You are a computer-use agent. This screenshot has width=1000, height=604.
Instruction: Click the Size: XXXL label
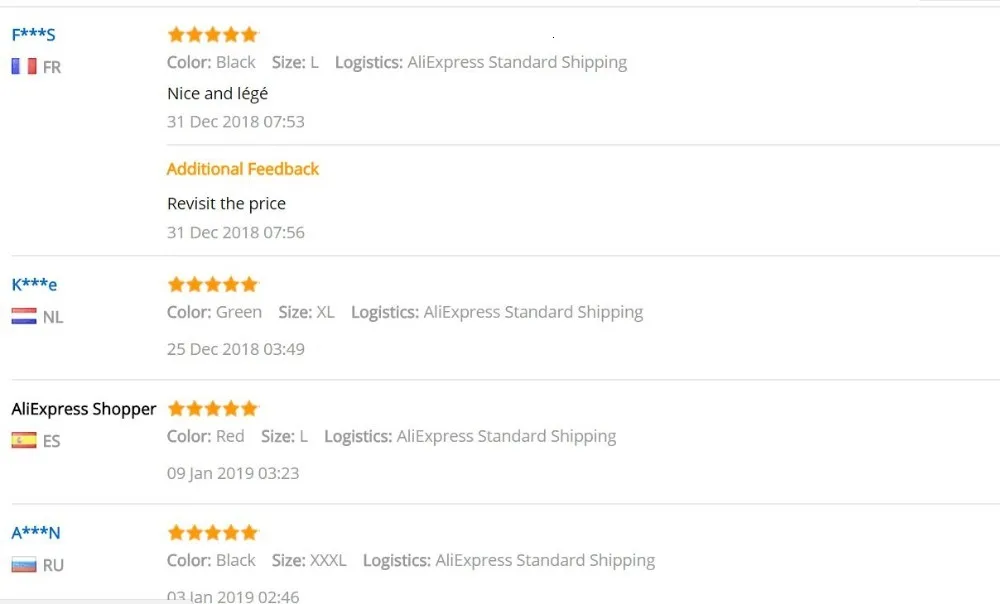click(x=309, y=560)
